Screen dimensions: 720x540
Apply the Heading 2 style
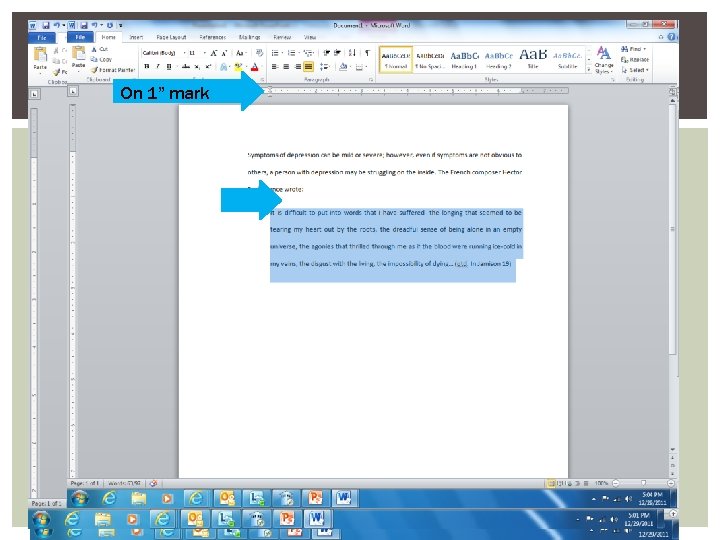(499, 60)
